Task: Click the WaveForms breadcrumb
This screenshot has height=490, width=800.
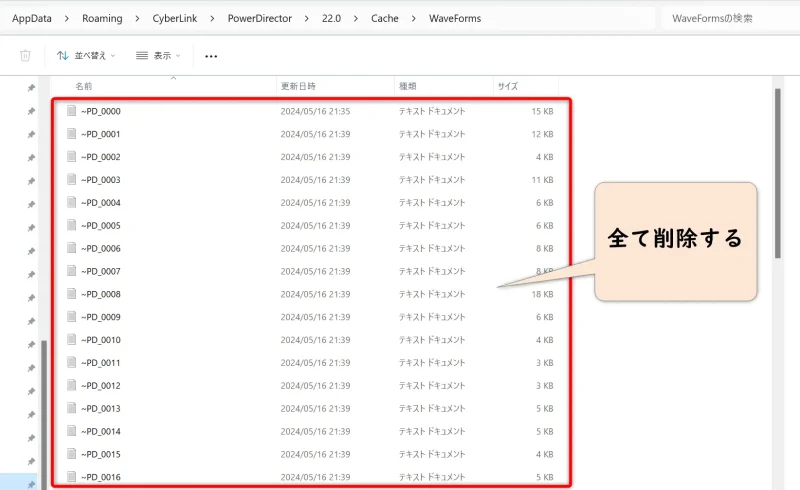Action: pyautogui.click(x=455, y=18)
